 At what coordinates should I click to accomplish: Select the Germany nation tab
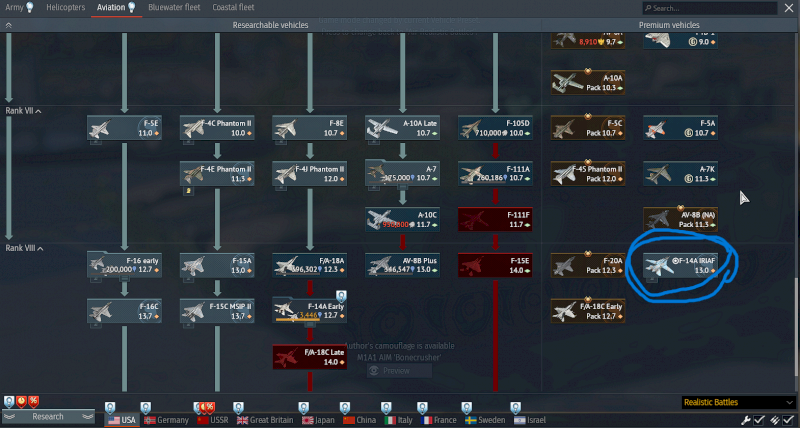(x=166, y=420)
